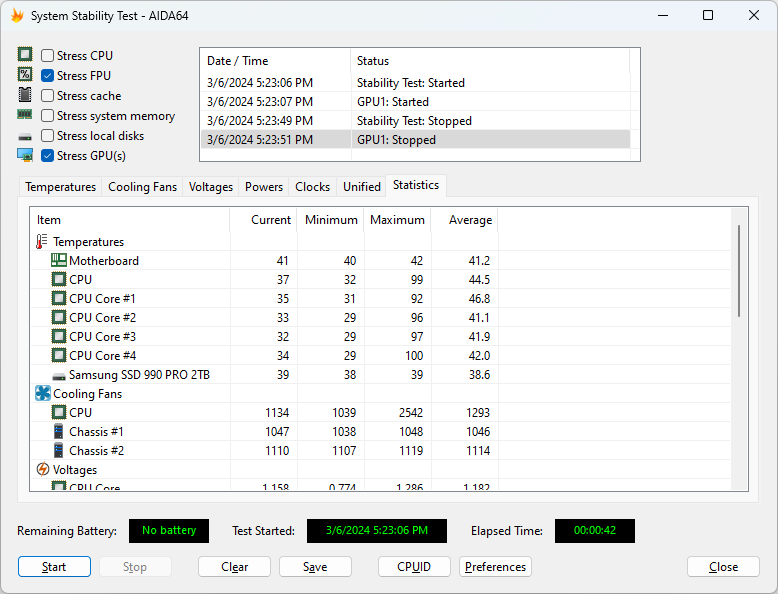Uncheck the Stress FPU option

[x=48, y=76]
